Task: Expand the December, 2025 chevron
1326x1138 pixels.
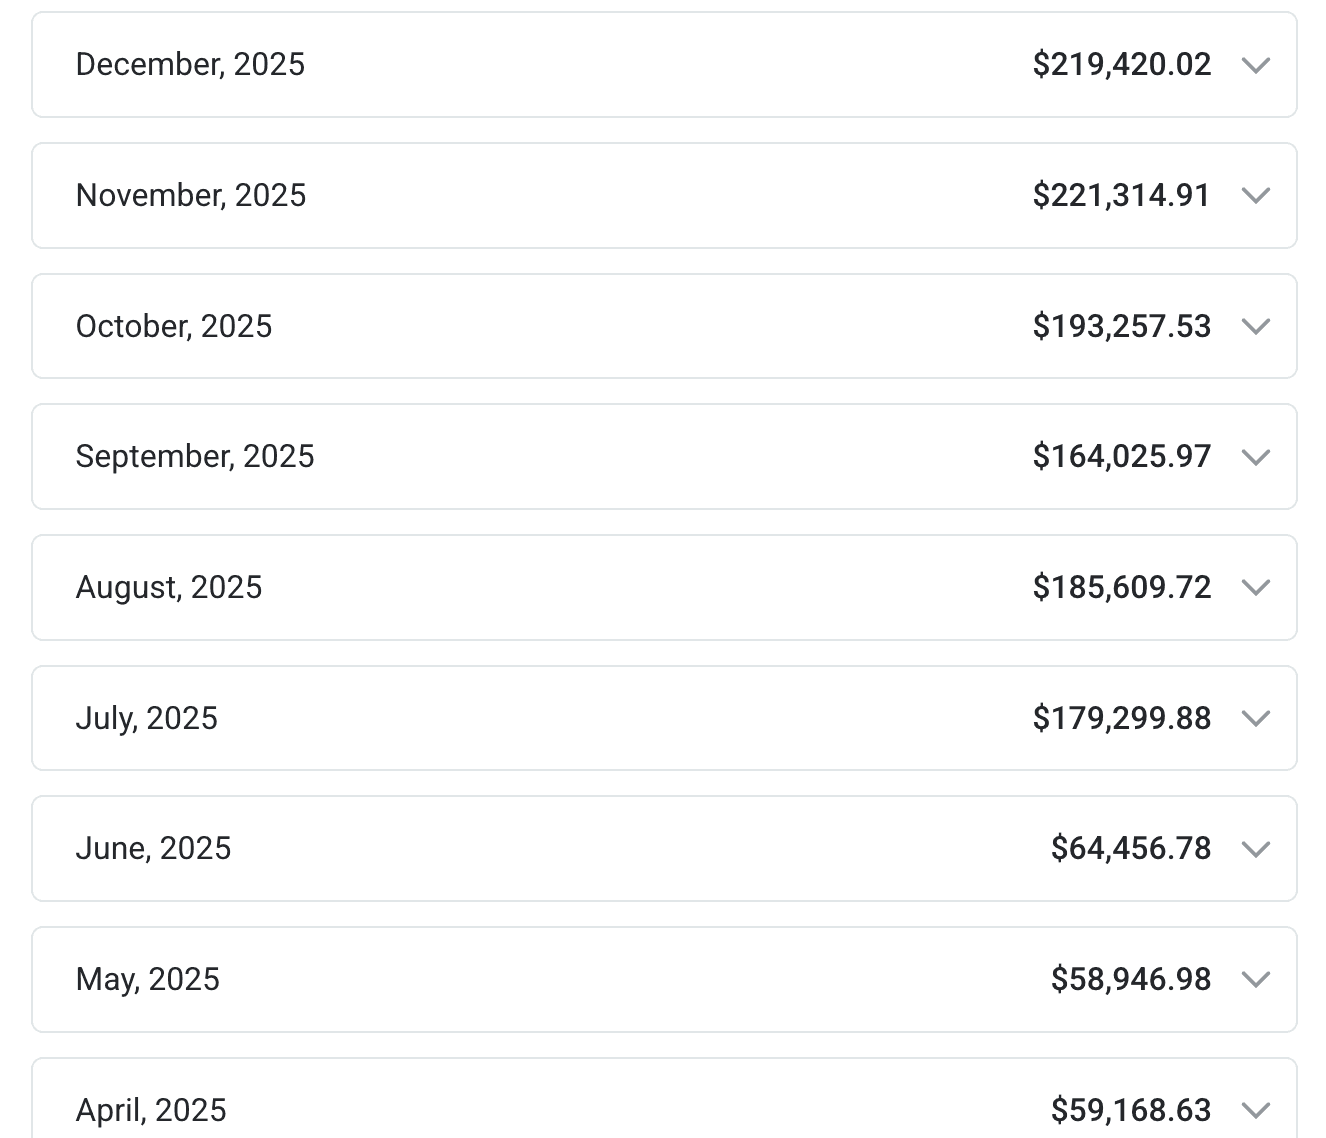Action: 1255,65
